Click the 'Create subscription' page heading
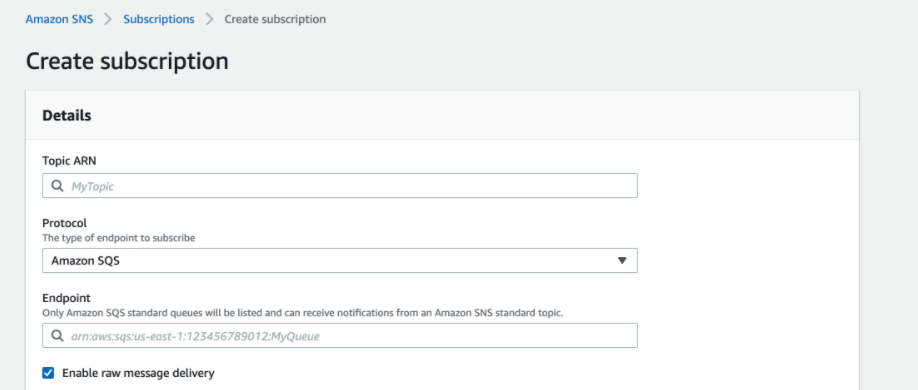This screenshot has height=390, width=918. [x=127, y=61]
